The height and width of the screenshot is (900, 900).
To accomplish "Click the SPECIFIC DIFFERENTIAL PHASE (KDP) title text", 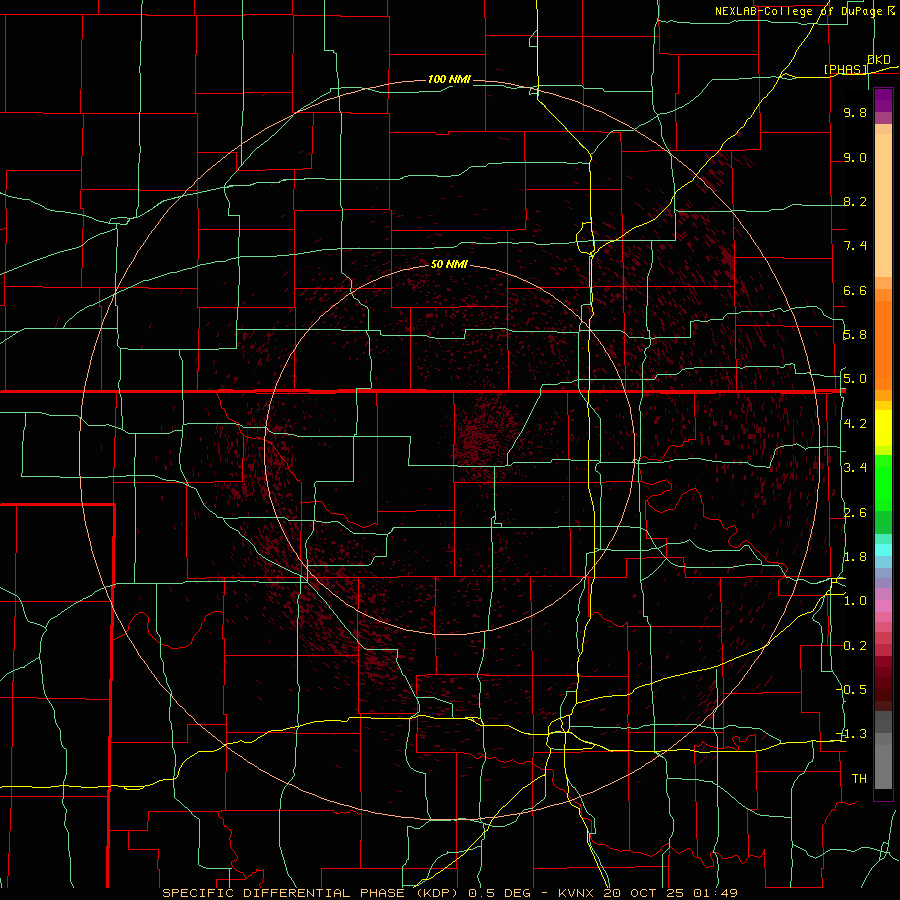I will coord(312,893).
